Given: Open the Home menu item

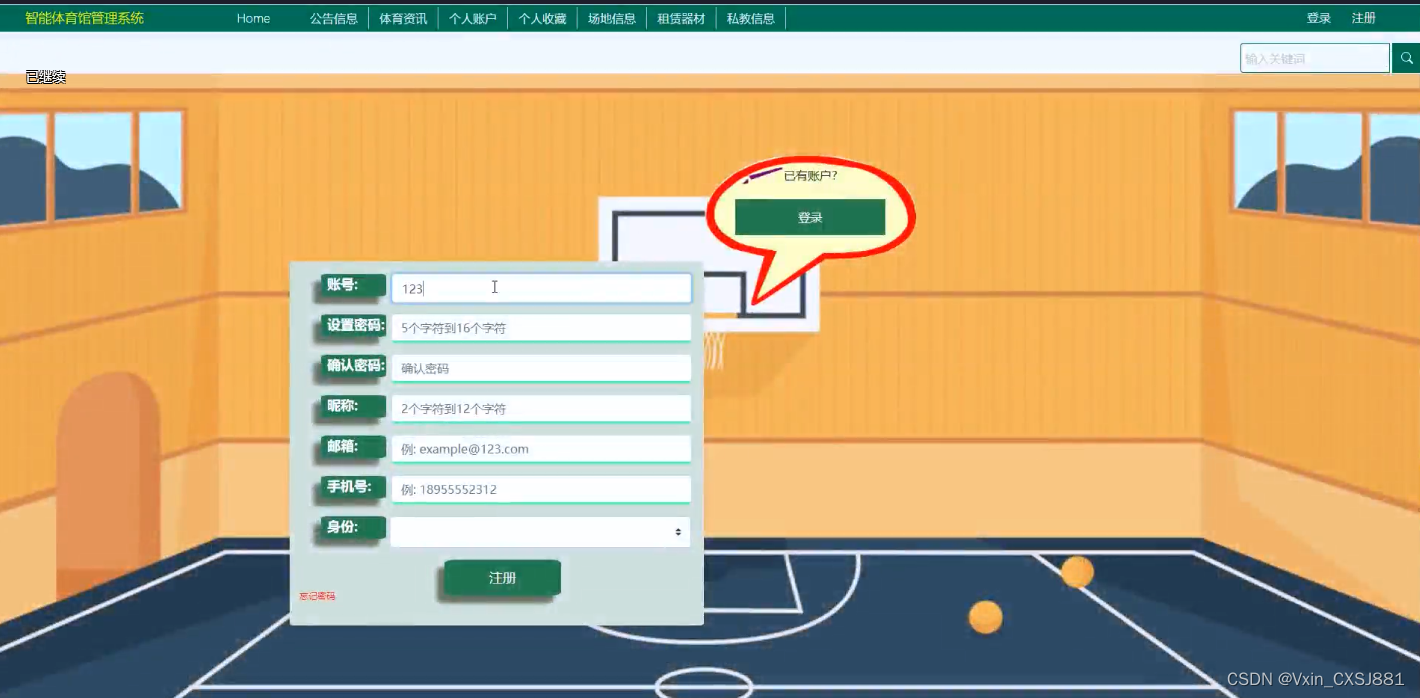Looking at the screenshot, I should coord(253,18).
